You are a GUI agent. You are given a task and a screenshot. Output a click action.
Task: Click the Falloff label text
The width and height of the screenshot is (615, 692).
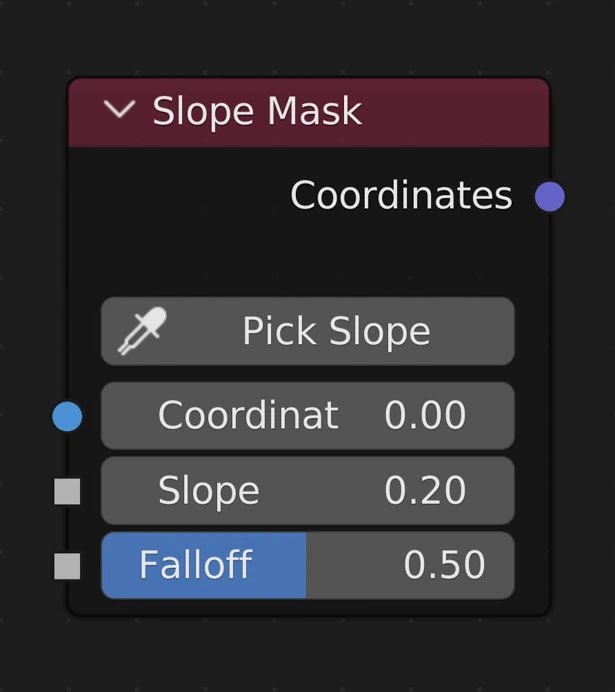coord(195,566)
